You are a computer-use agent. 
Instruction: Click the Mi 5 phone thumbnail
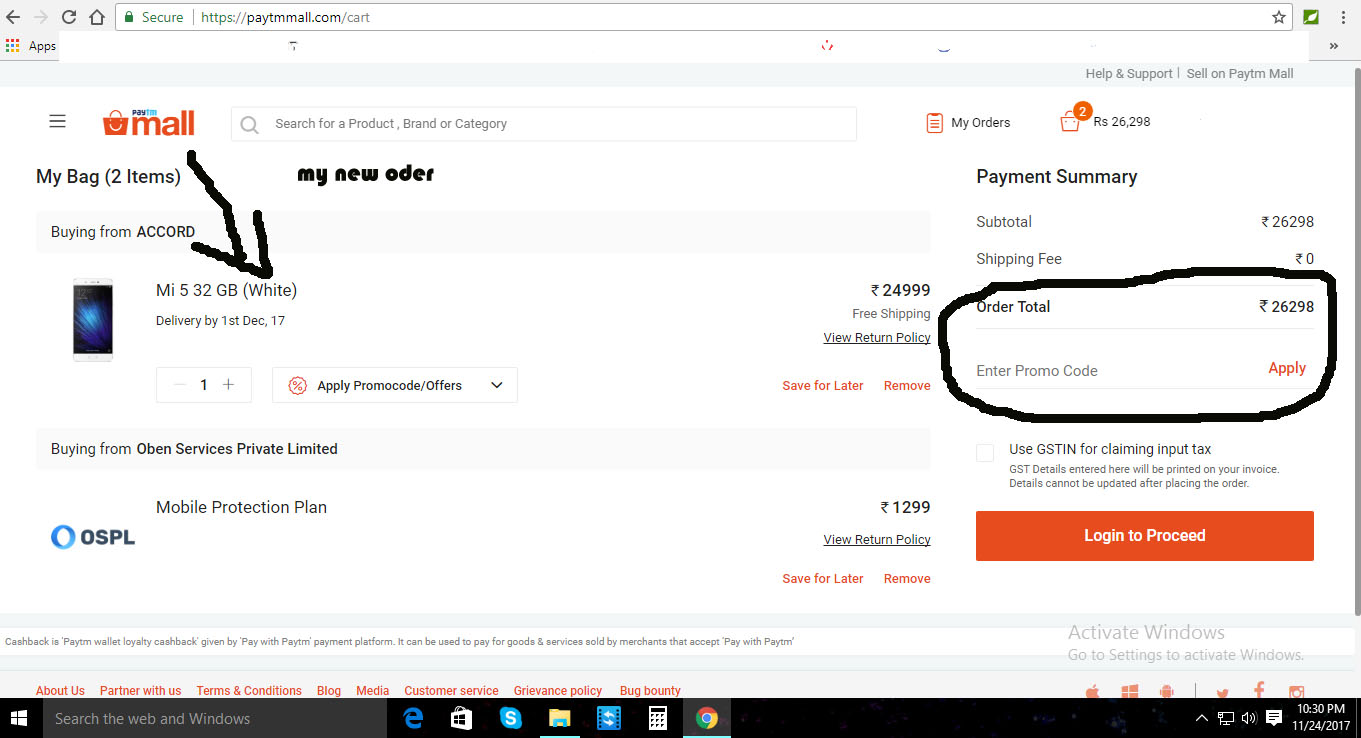93,319
